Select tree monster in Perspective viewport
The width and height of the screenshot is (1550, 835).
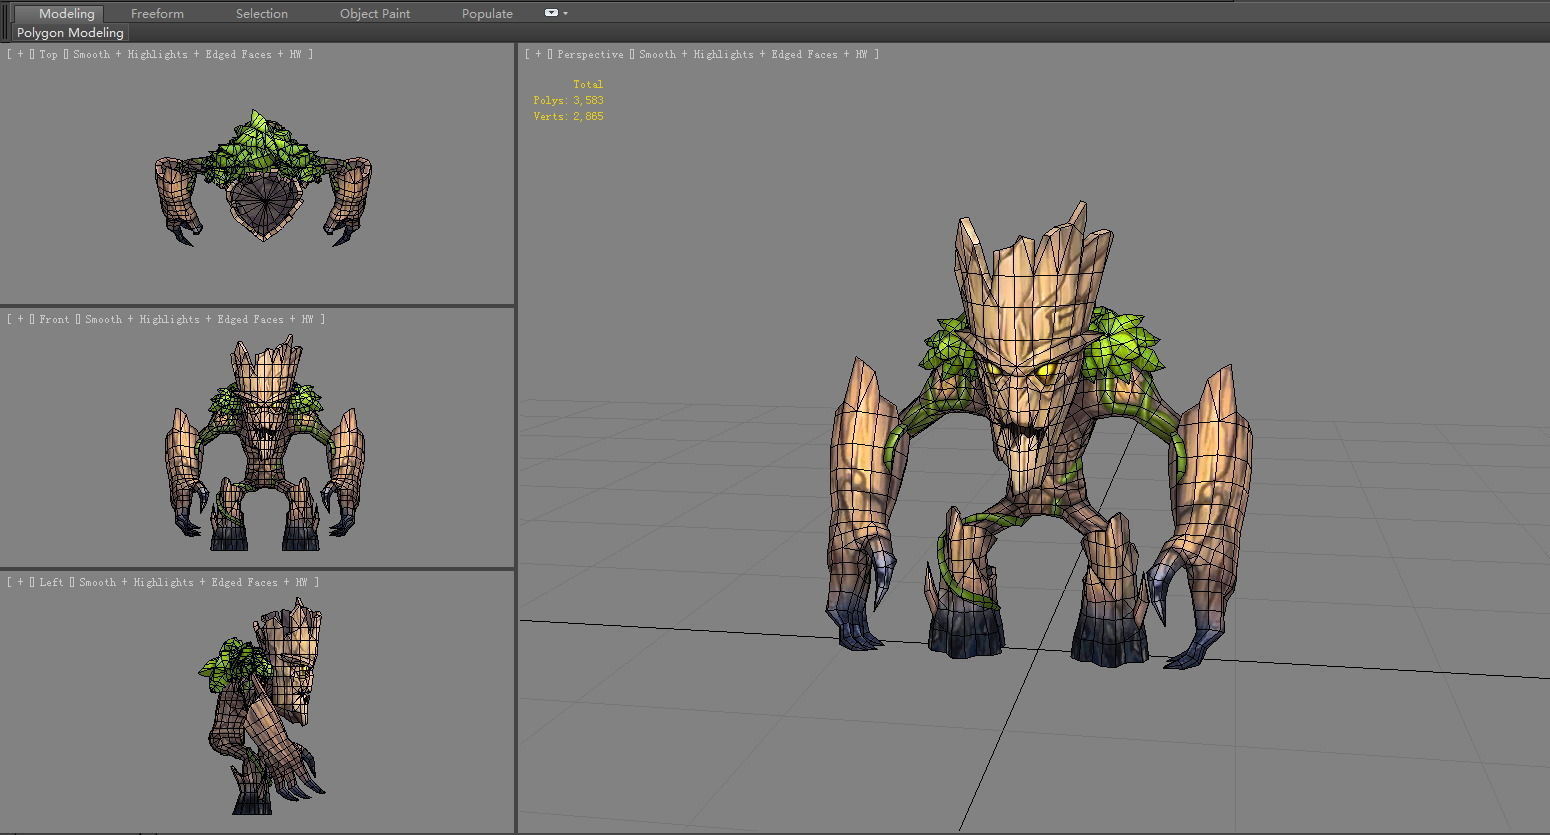click(x=1038, y=435)
